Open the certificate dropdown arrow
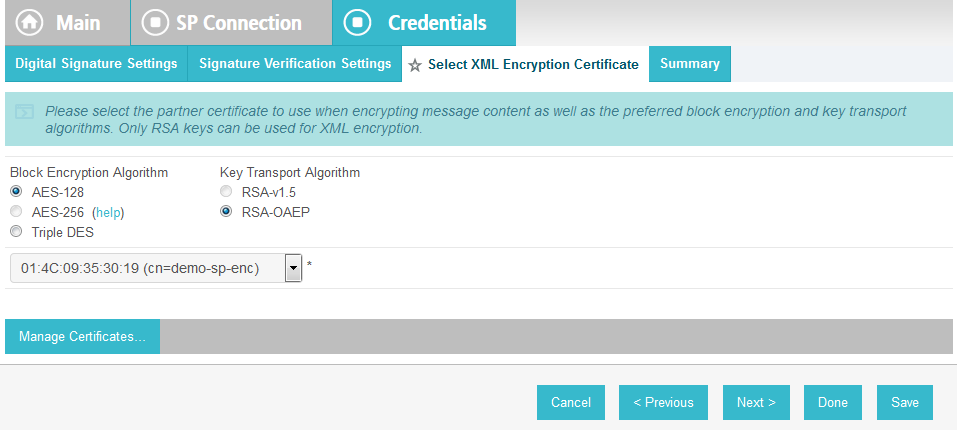Image resolution: width=957 pixels, height=430 pixels. [x=294, y=268]
